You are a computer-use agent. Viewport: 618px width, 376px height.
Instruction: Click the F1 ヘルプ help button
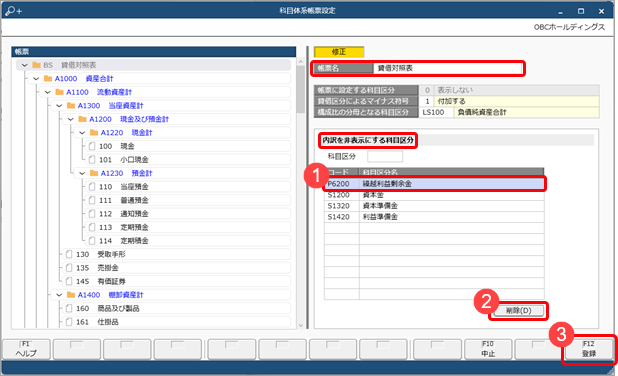26,349
